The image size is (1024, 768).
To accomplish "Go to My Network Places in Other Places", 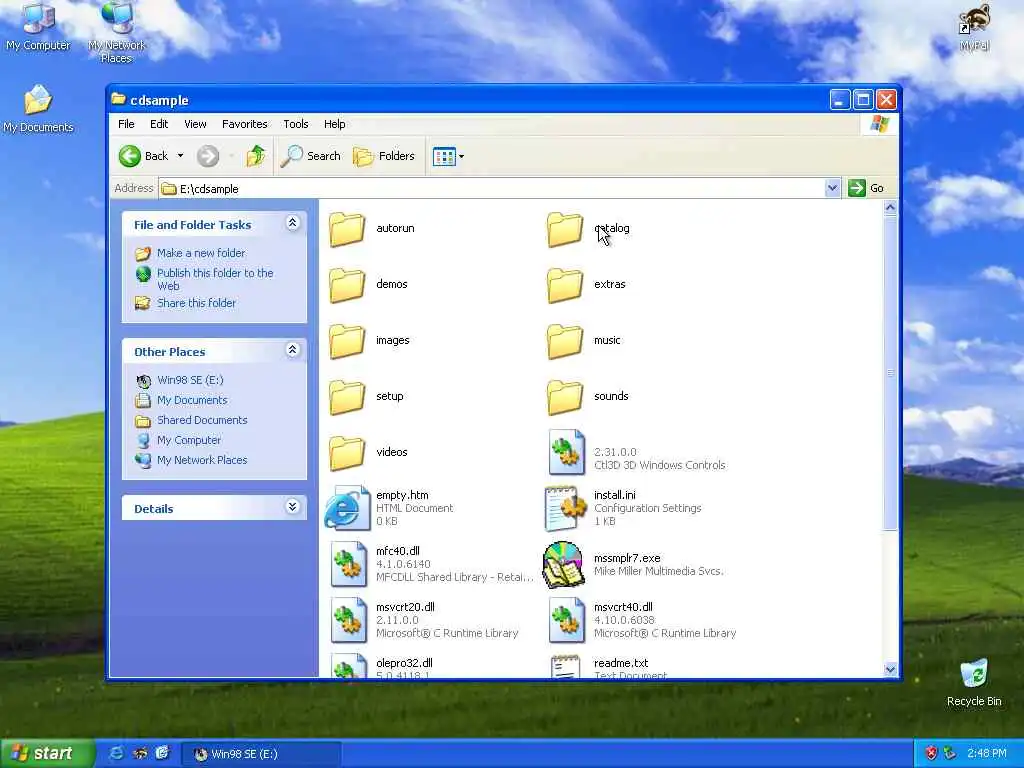I will click(202, 460).
